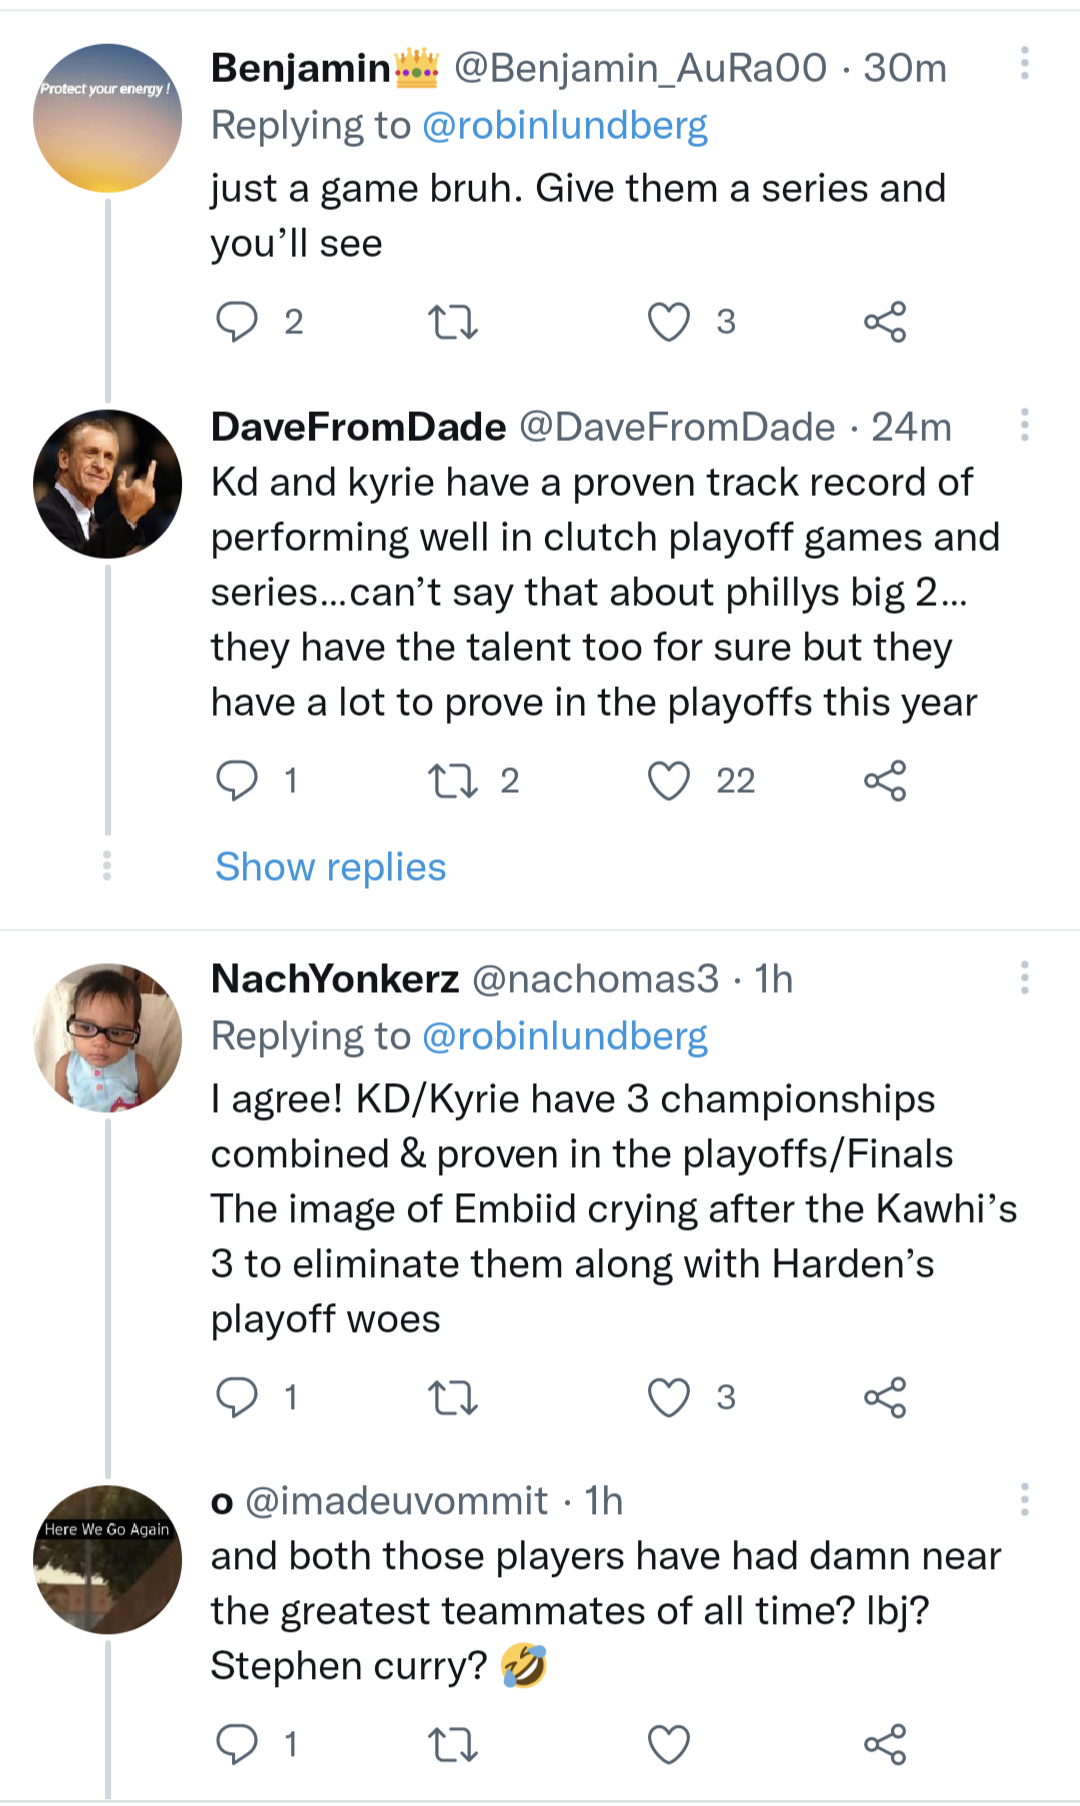
Task: Retweet Benjamin's reply
Action: point(452,322)
